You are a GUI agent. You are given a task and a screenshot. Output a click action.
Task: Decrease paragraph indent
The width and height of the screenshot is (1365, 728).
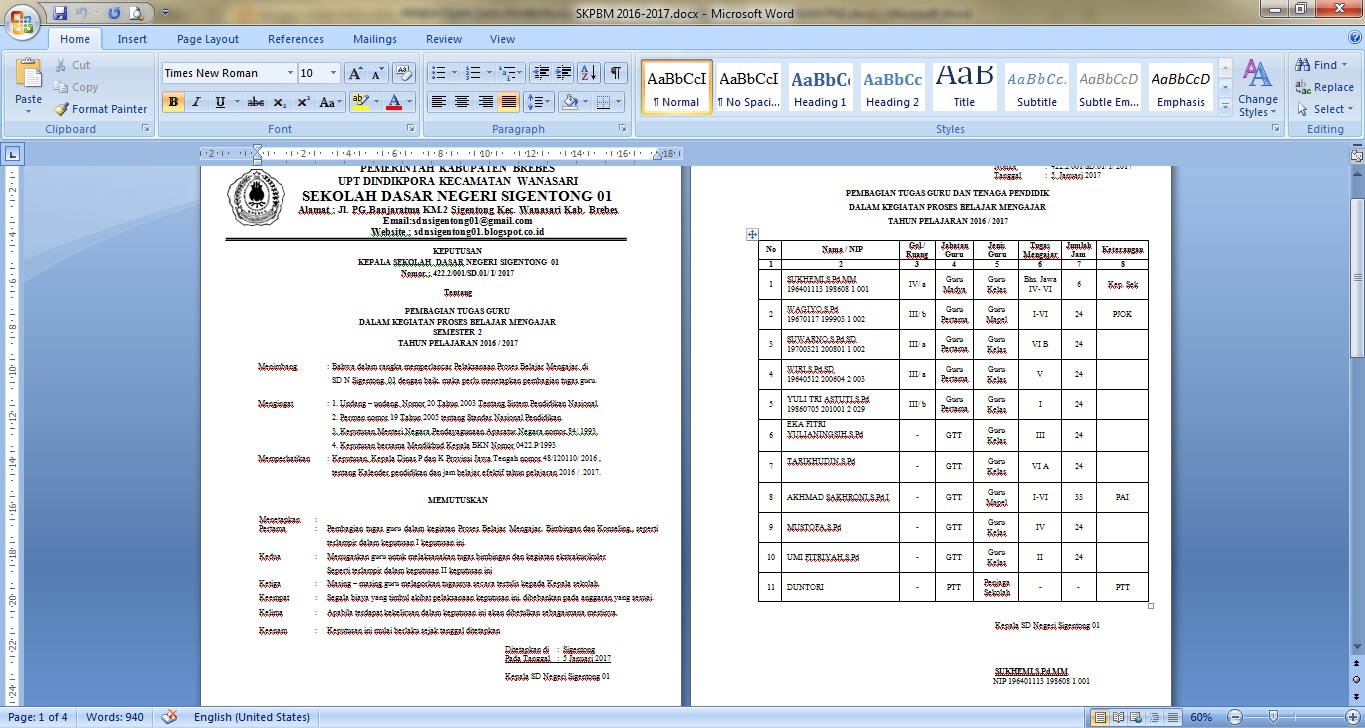coord(541,73)
